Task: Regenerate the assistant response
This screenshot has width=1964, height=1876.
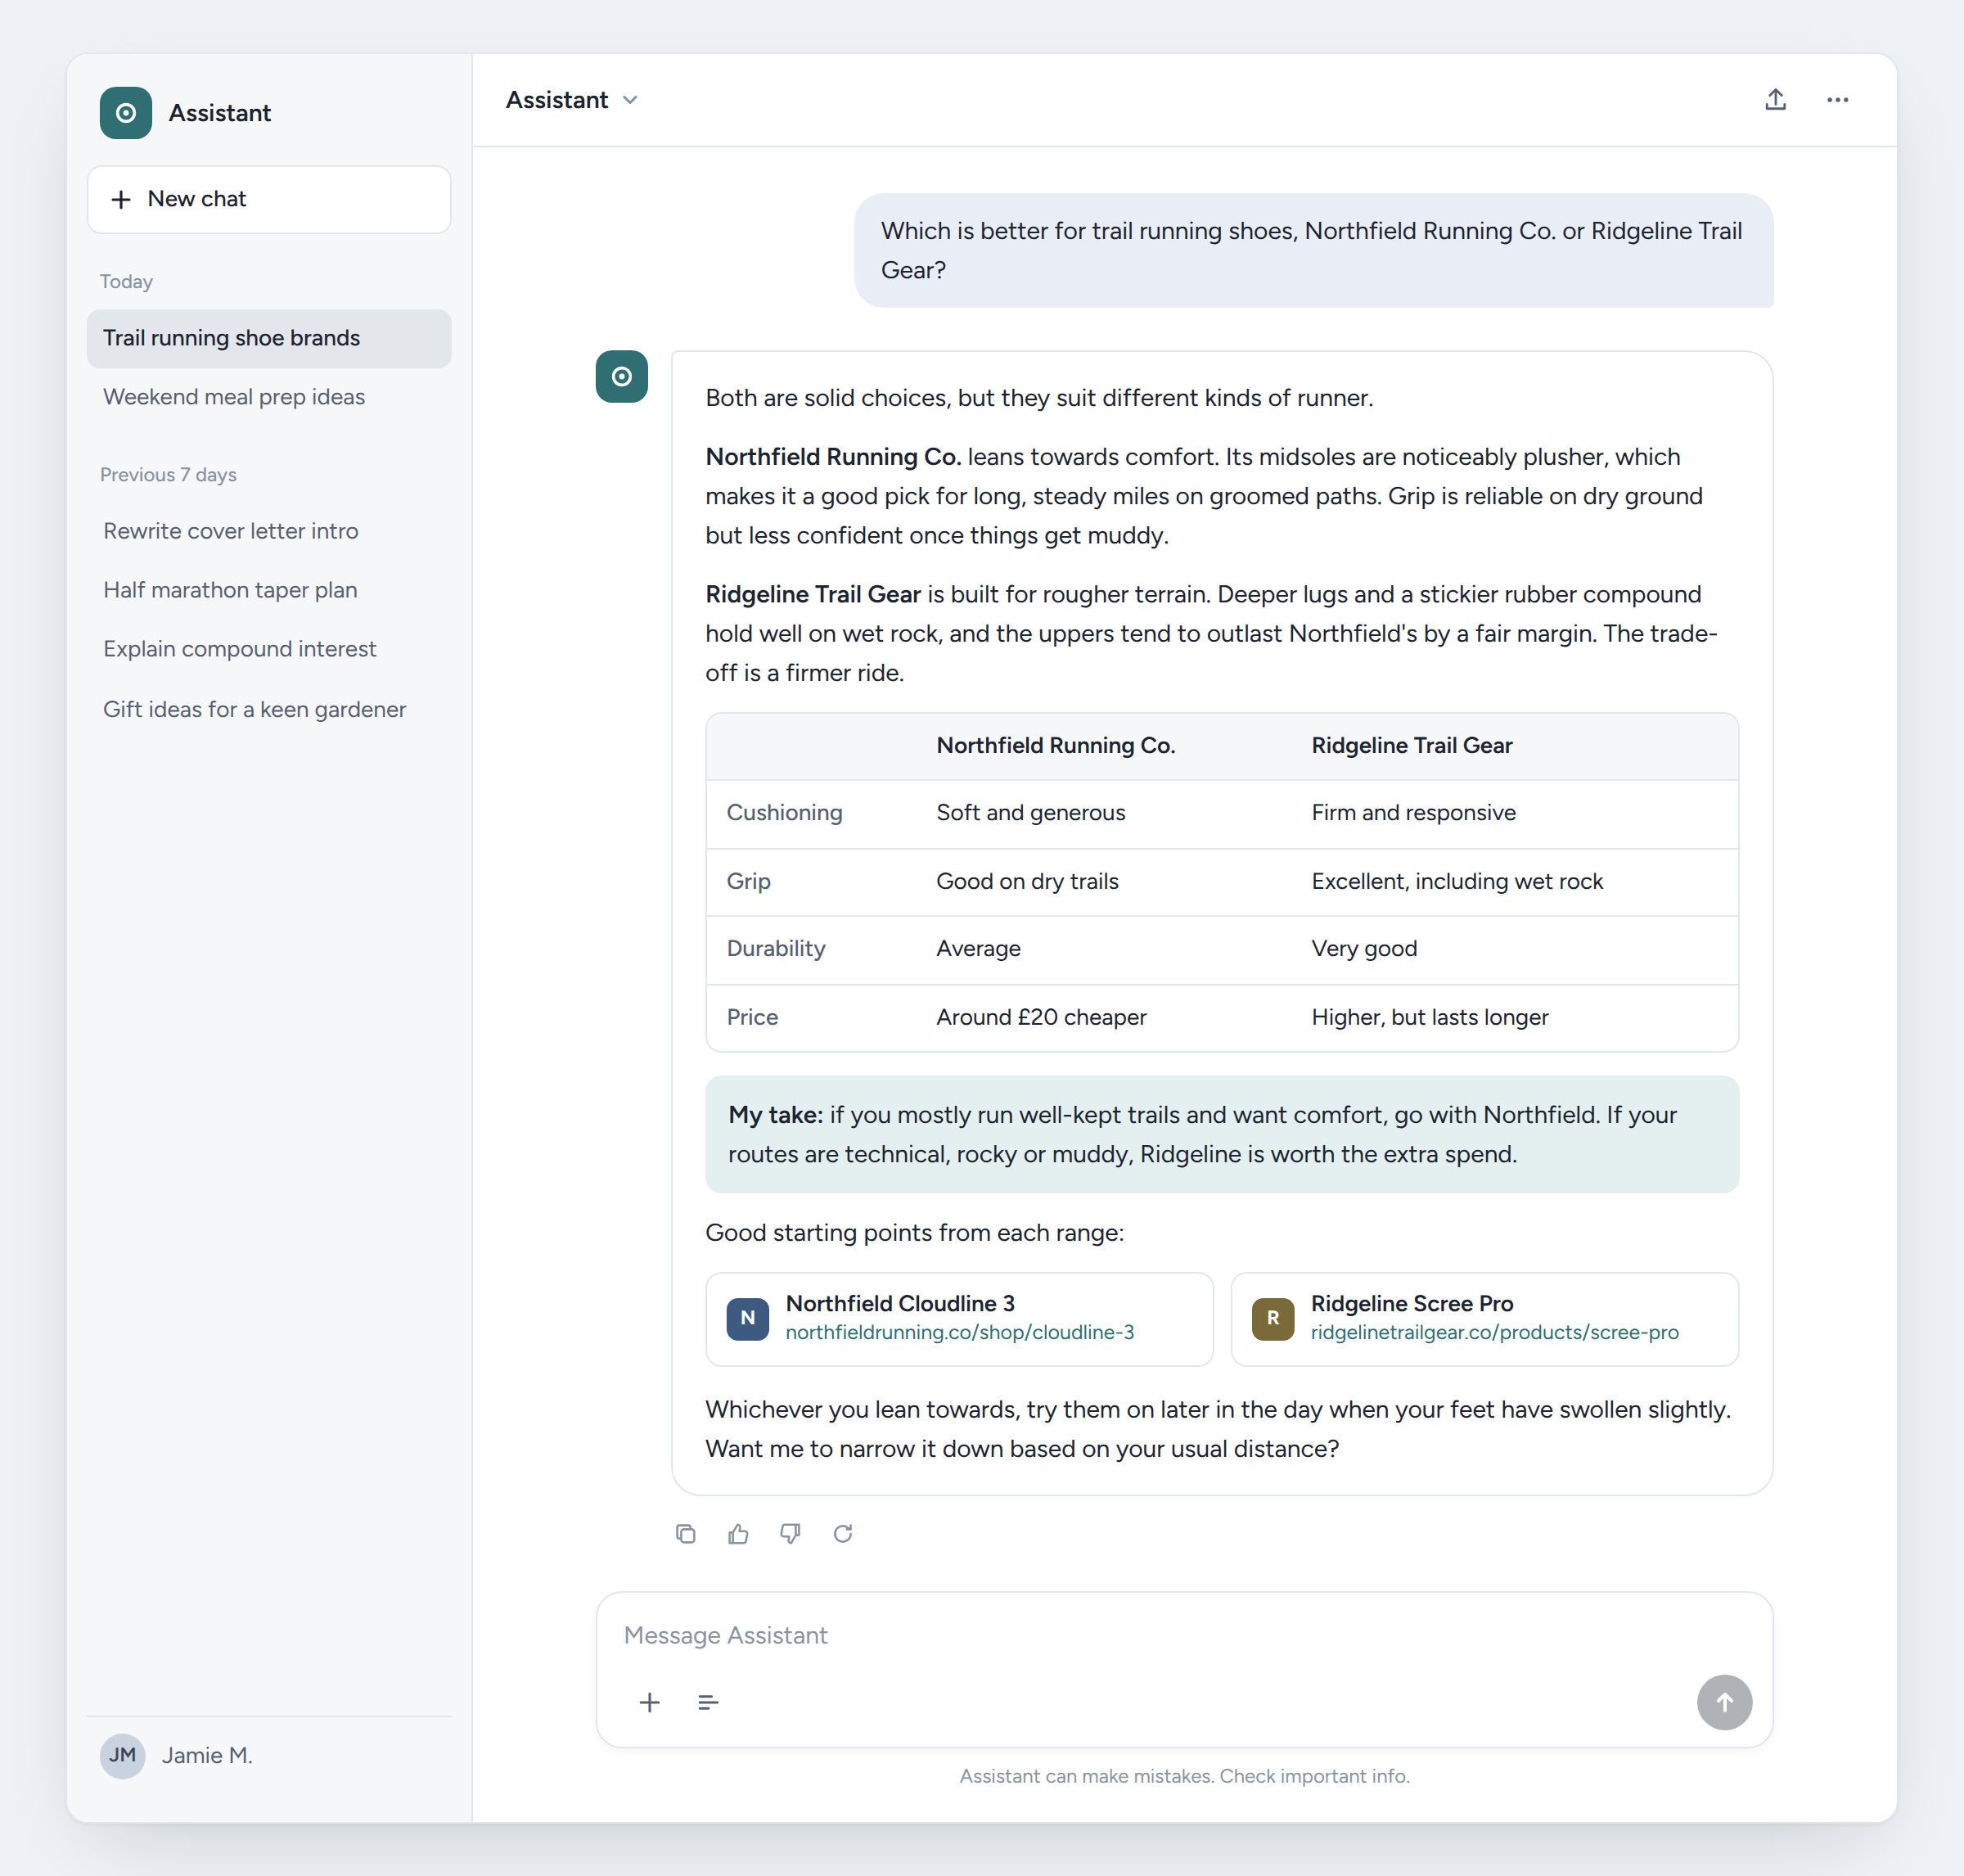Action: pyautogui.click(x=843, y=1533)
